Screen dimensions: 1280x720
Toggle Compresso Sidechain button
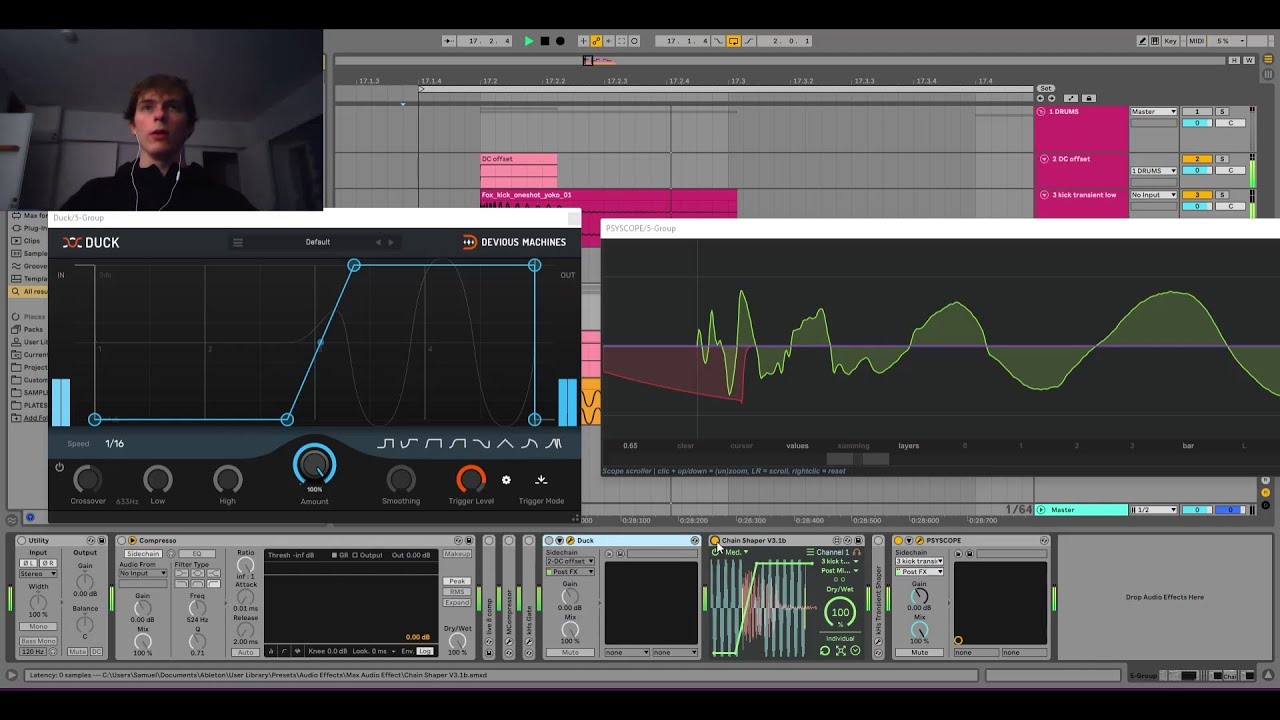pyautogui.click(x=142, y=554)
